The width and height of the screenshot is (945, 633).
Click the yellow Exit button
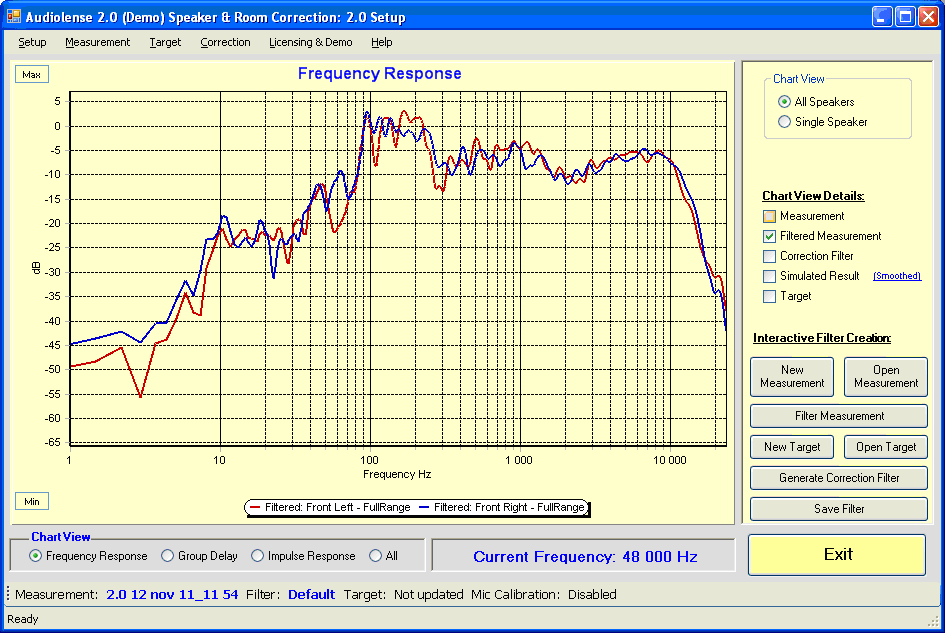click(x=837, y=555)
